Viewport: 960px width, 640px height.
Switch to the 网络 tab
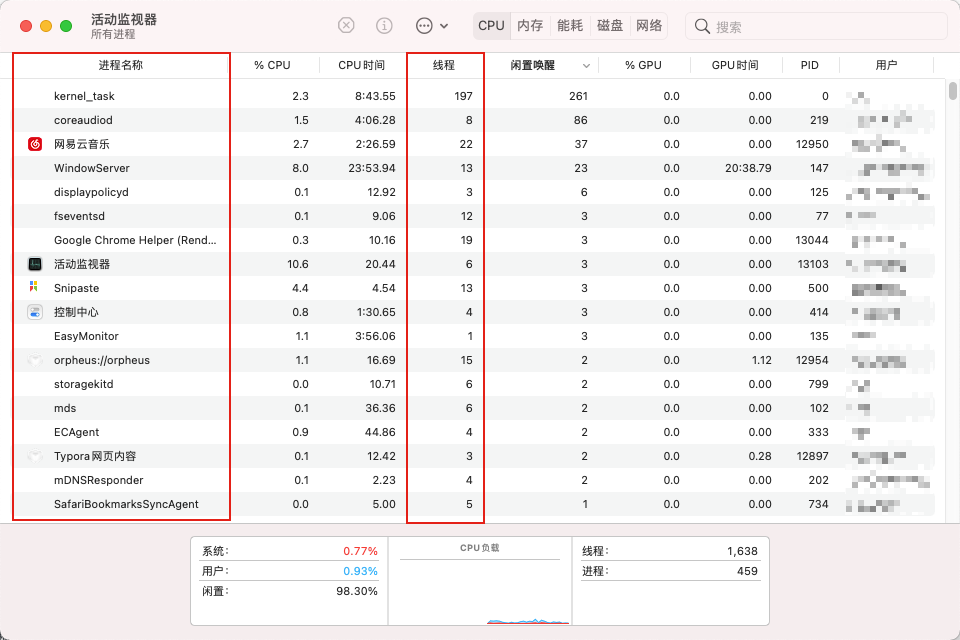tap(649, 26)
